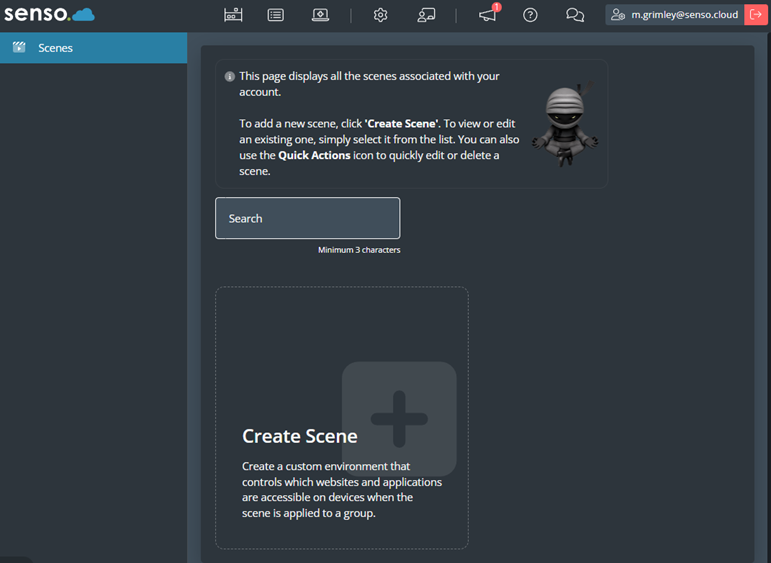Screen dimensions: 771x563
Task: Click 'This page displays all the scenes' text
Action: (x=369, y=84)
